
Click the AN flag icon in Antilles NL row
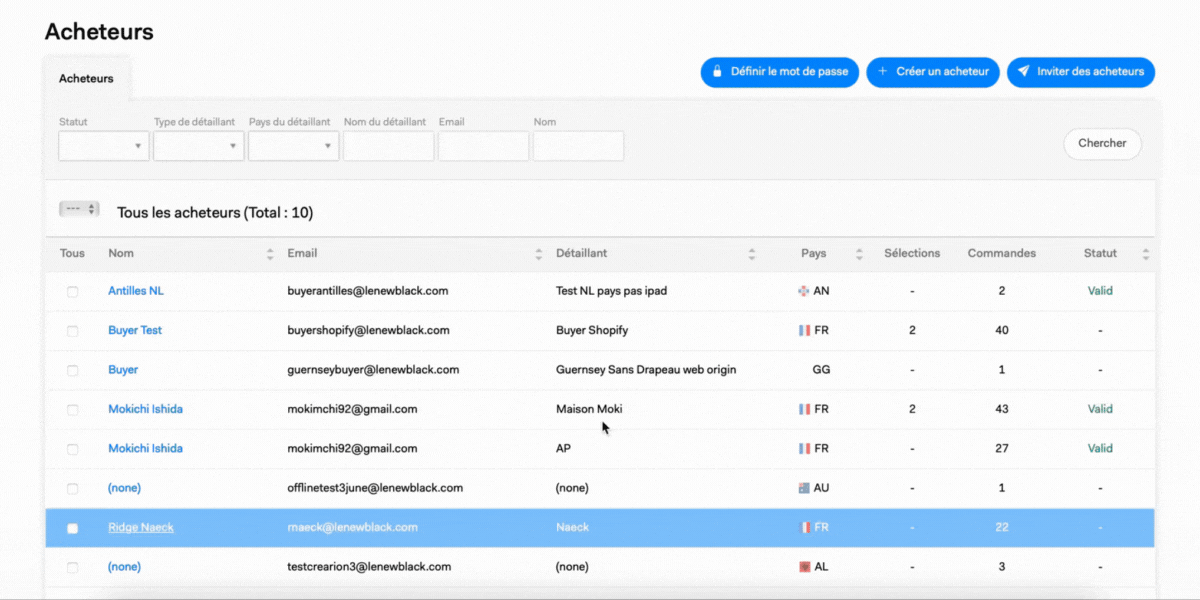pyautogui.click(x=804, y=291)
